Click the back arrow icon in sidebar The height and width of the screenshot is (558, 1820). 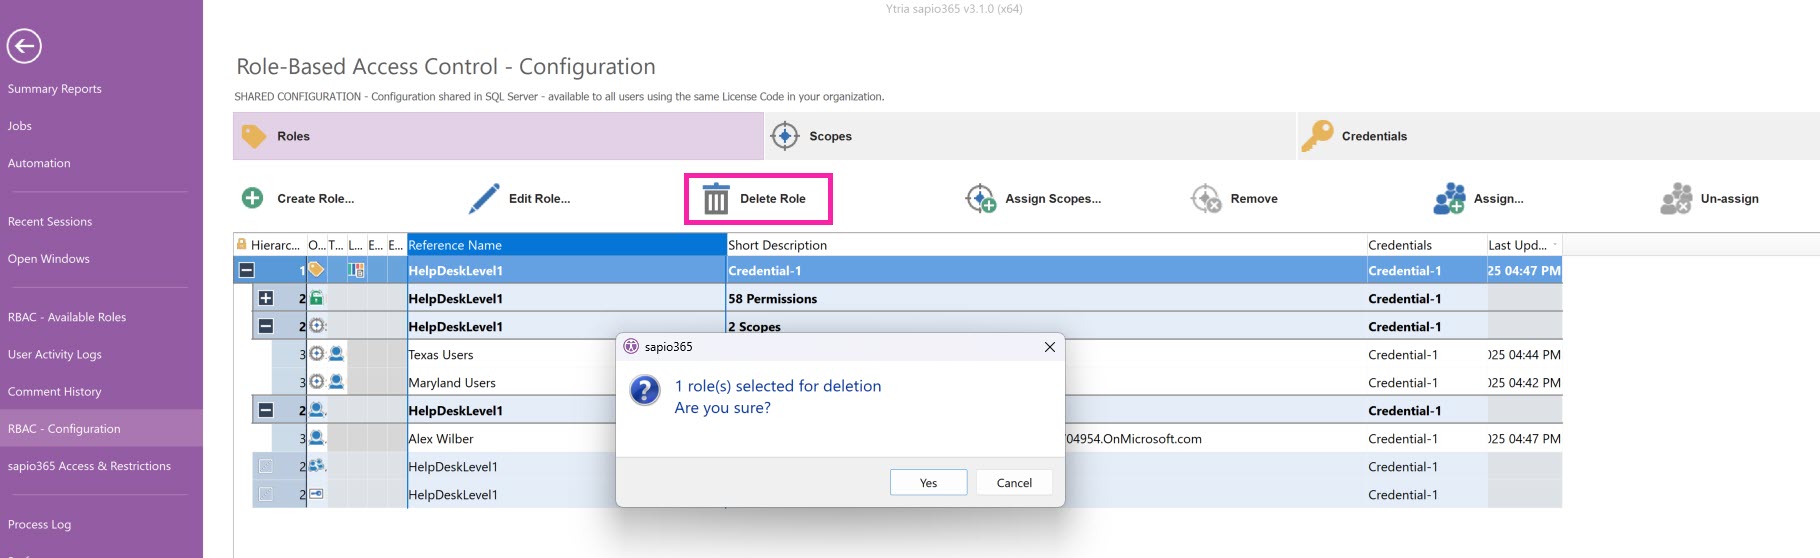click(x=24, y=46)
